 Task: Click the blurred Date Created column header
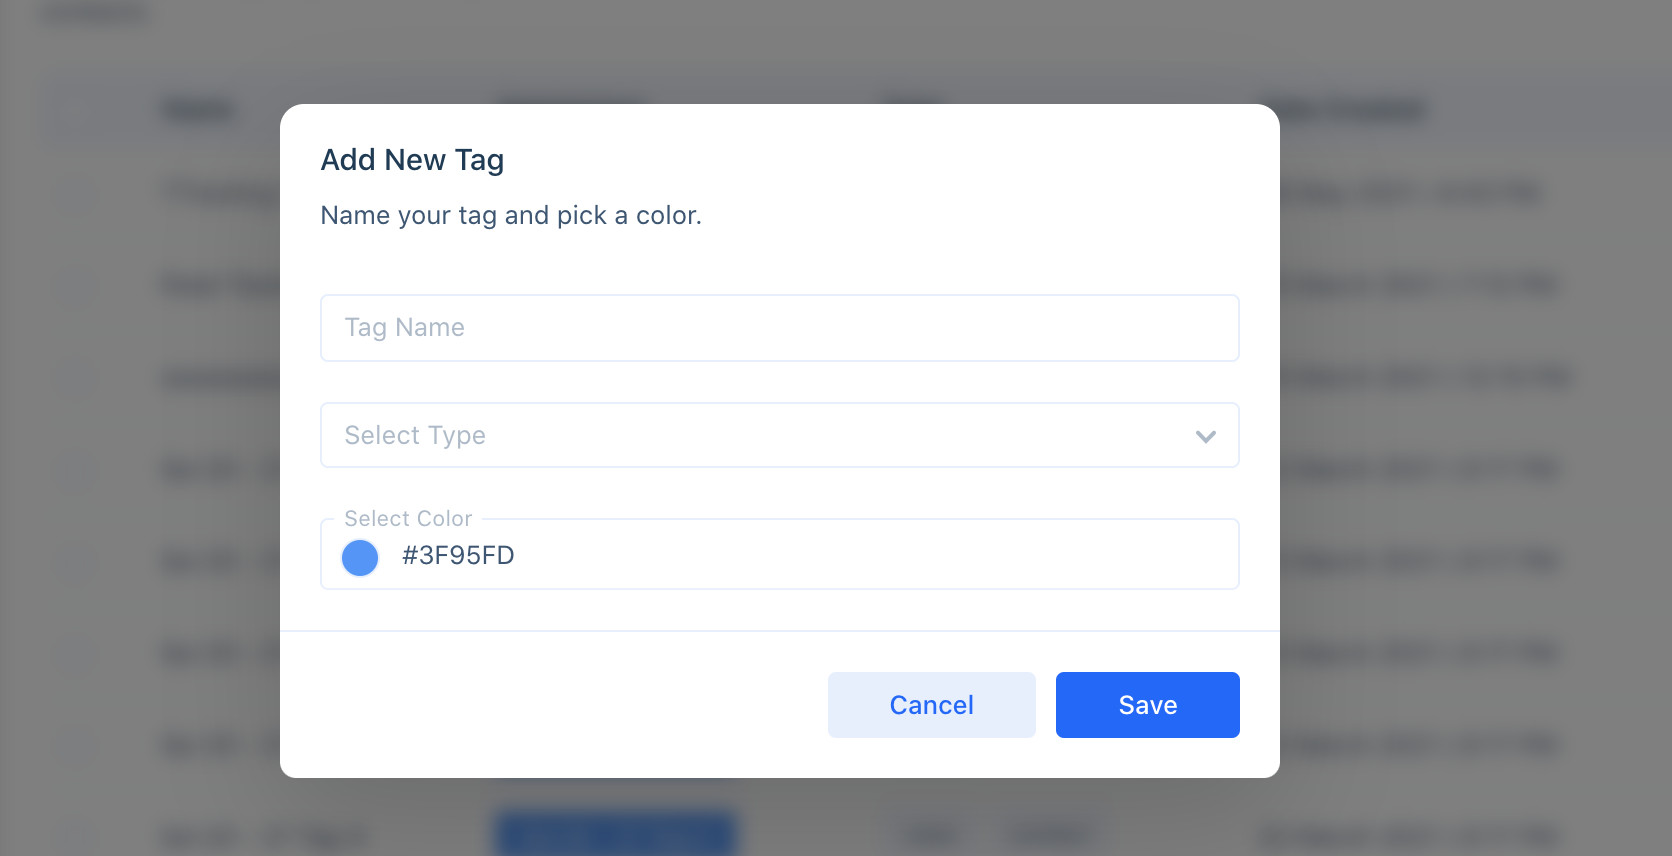(1352, 110)
